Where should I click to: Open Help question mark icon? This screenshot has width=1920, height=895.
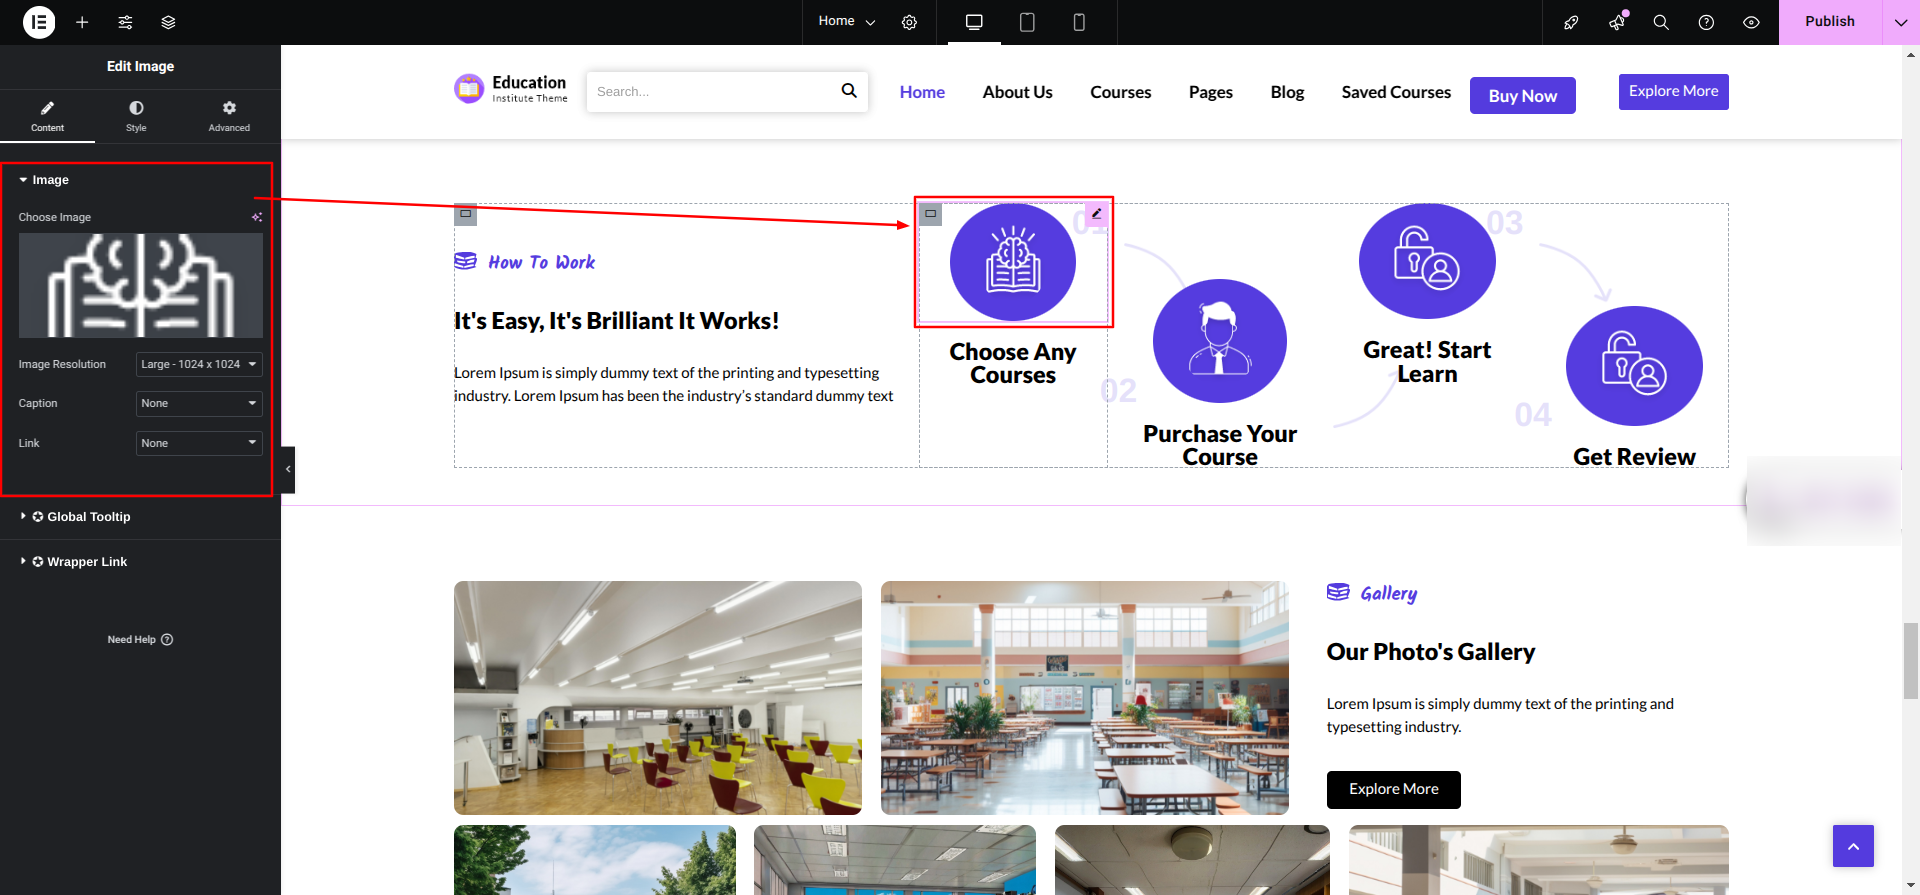1706,22
